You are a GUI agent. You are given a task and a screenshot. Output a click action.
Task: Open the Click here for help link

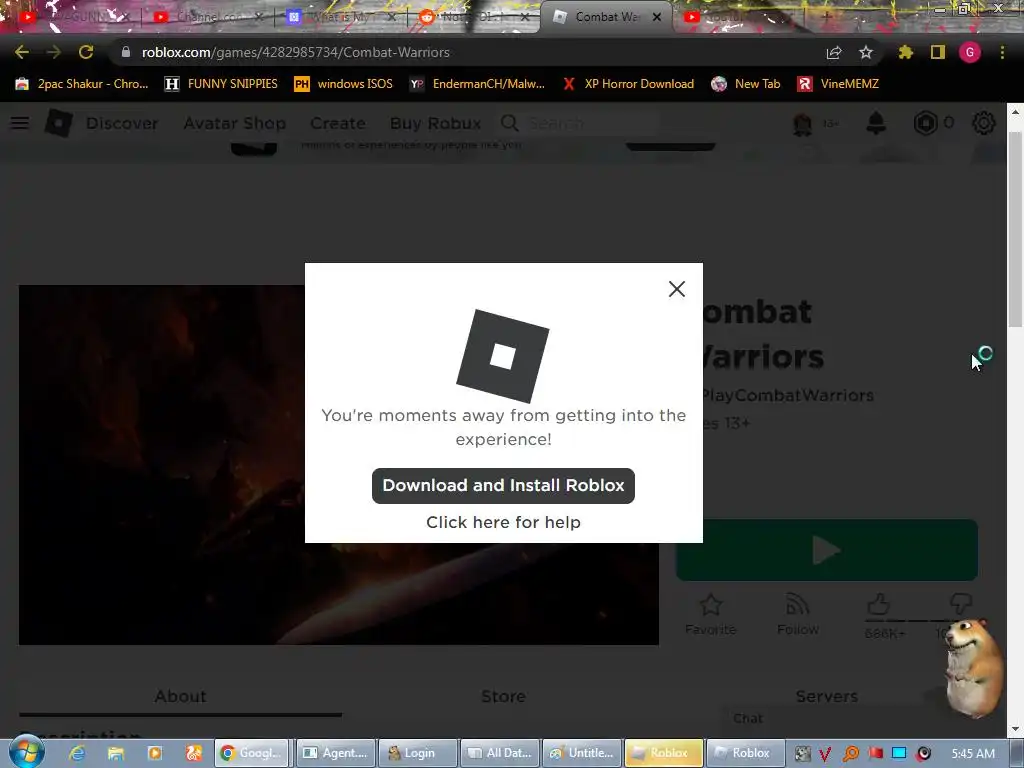coord(503,522)
